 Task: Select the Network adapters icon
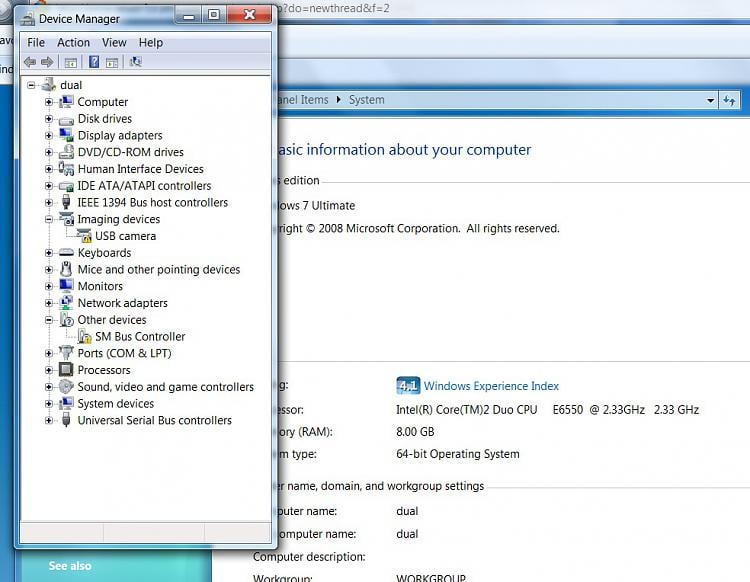(66, 303)
